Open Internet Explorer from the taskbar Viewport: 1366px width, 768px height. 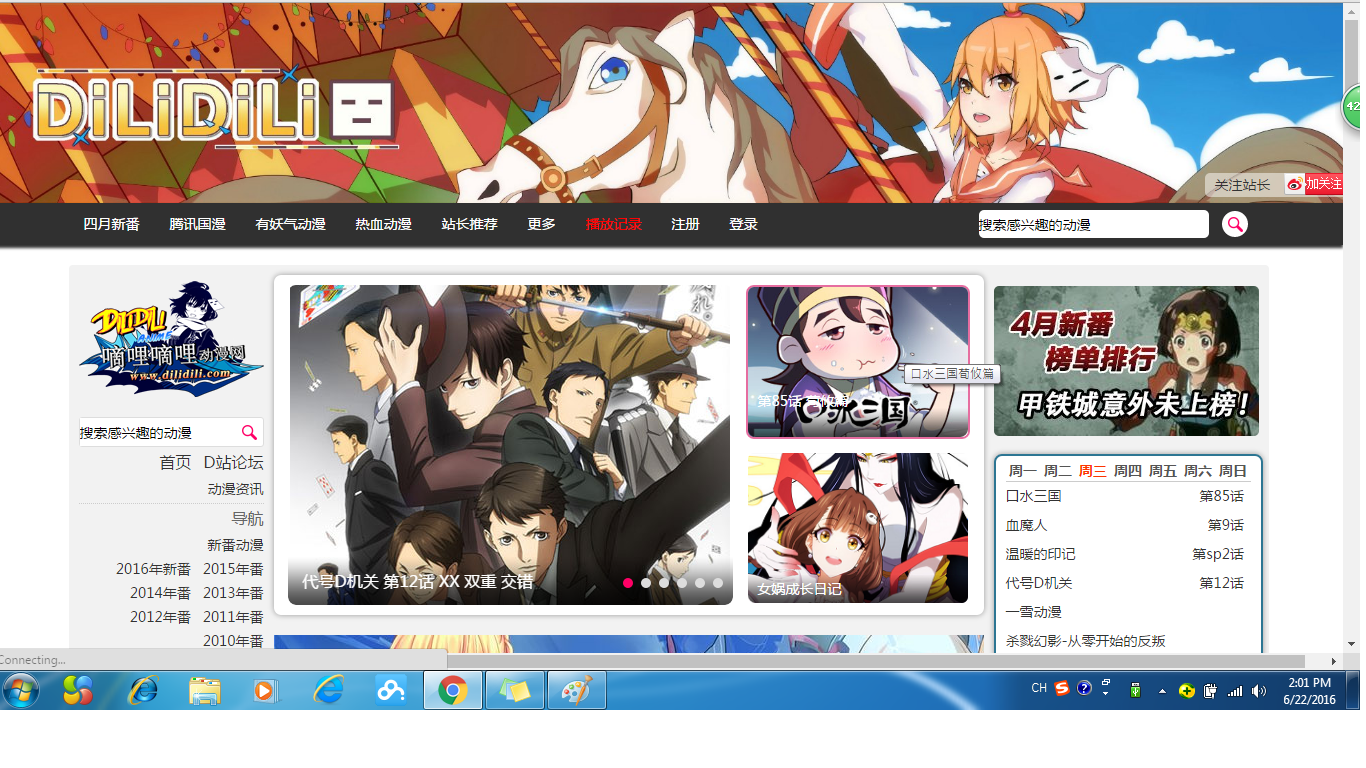click(143, 690)
